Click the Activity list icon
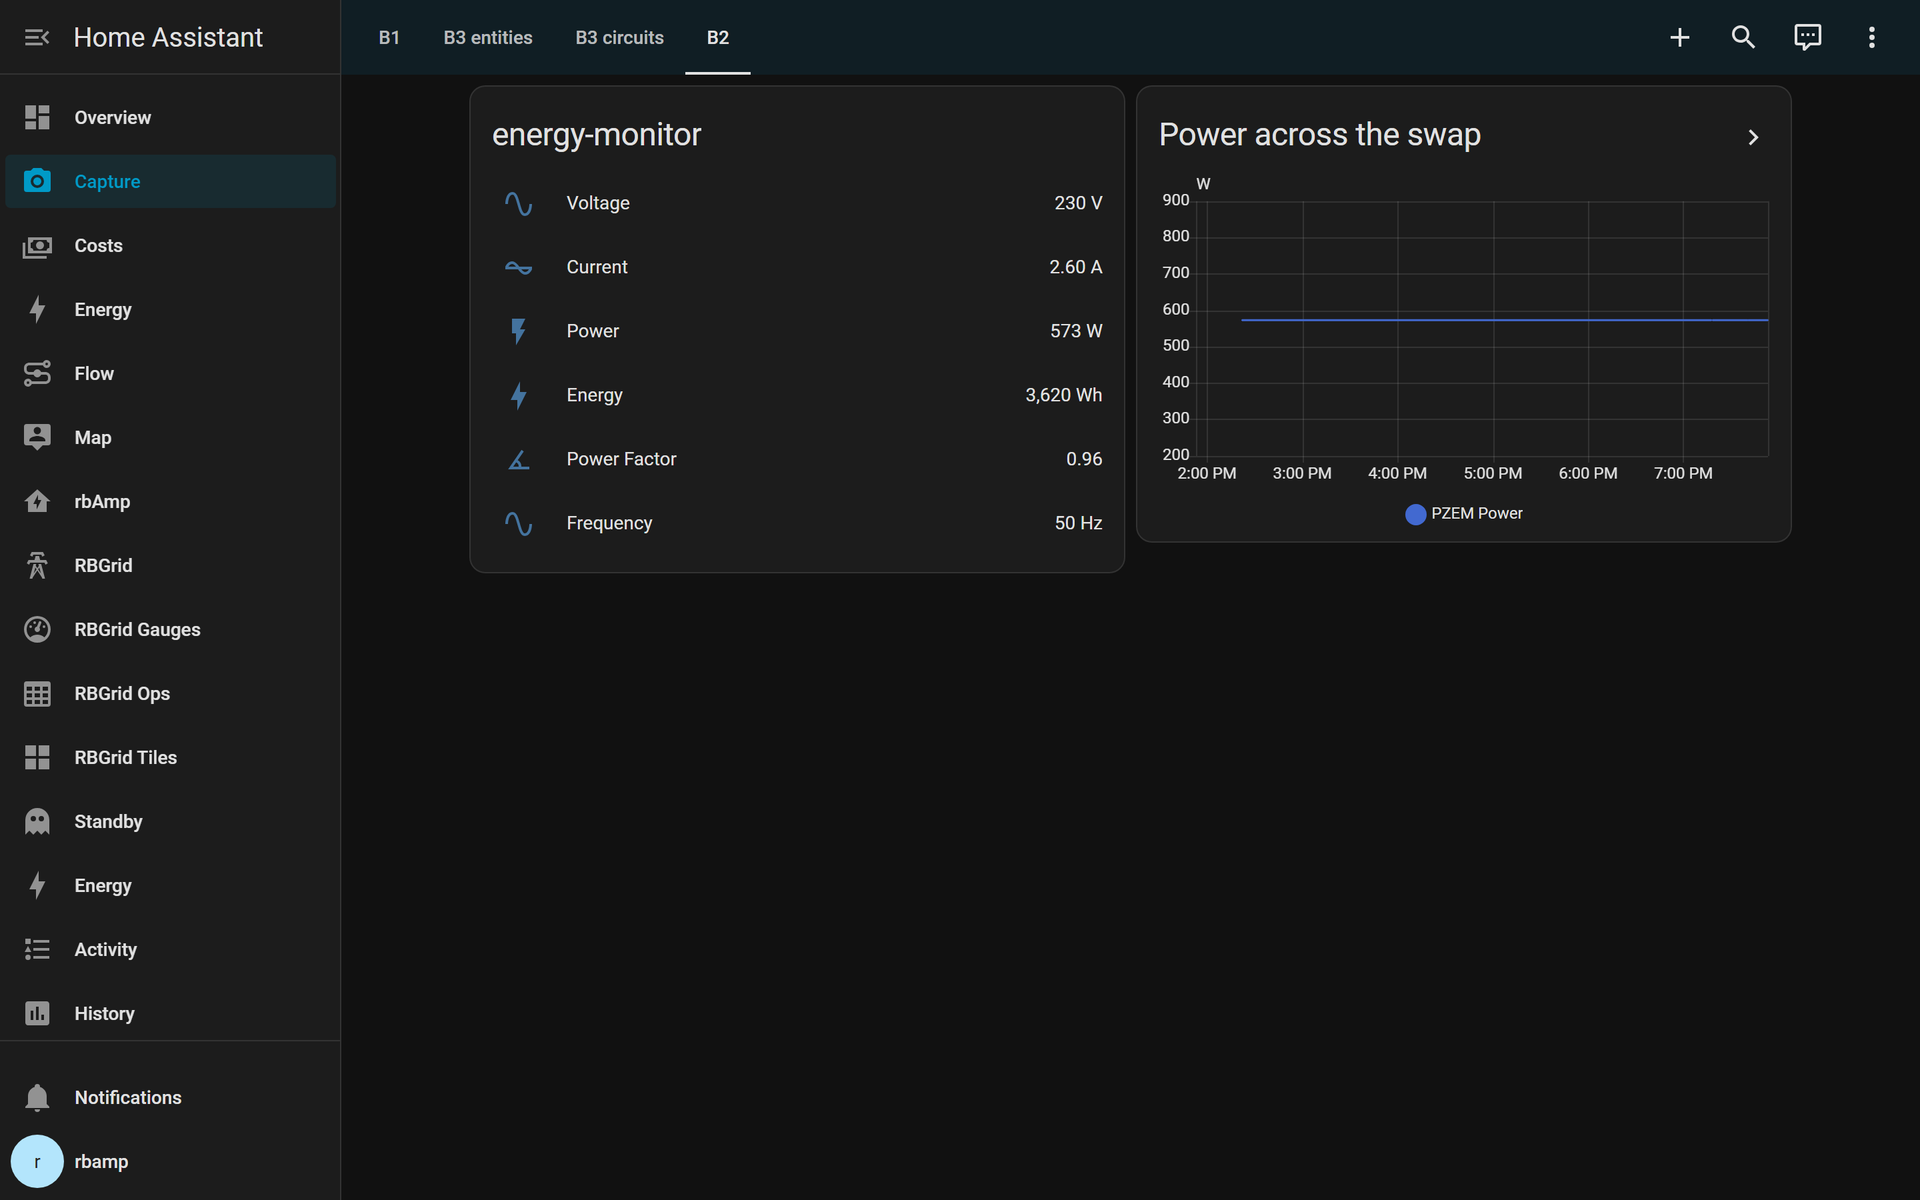Image resolution: width=1920 pixels, height=1200 pixels. 37,949
